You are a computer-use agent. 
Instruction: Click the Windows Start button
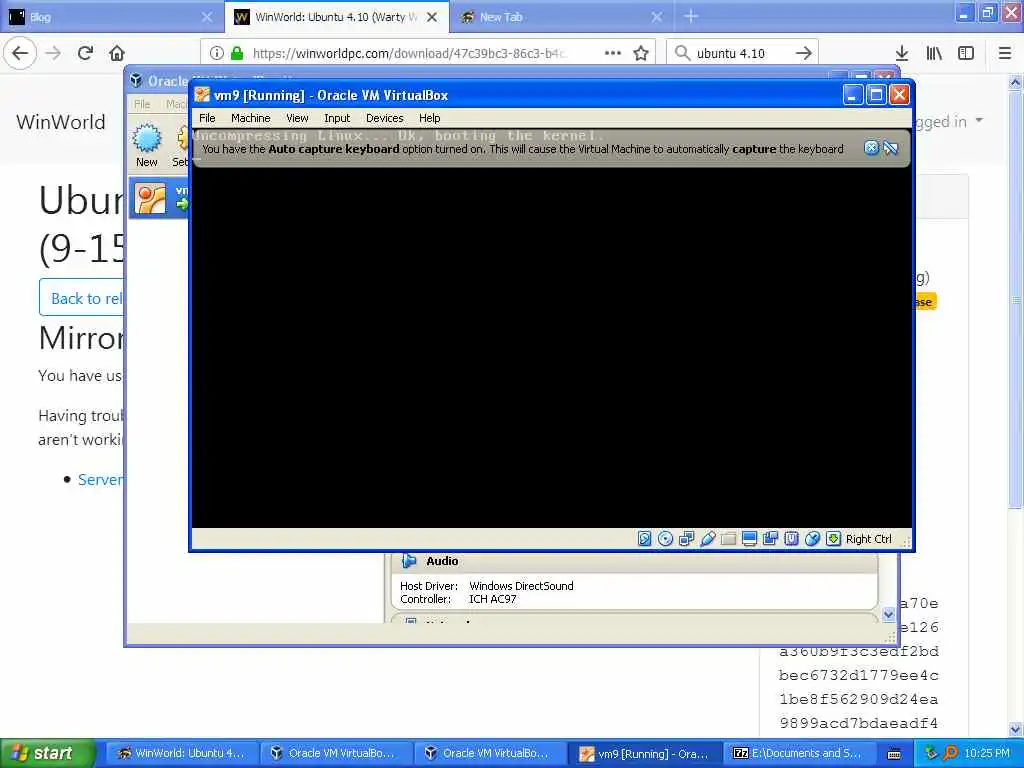pos(48,753)
